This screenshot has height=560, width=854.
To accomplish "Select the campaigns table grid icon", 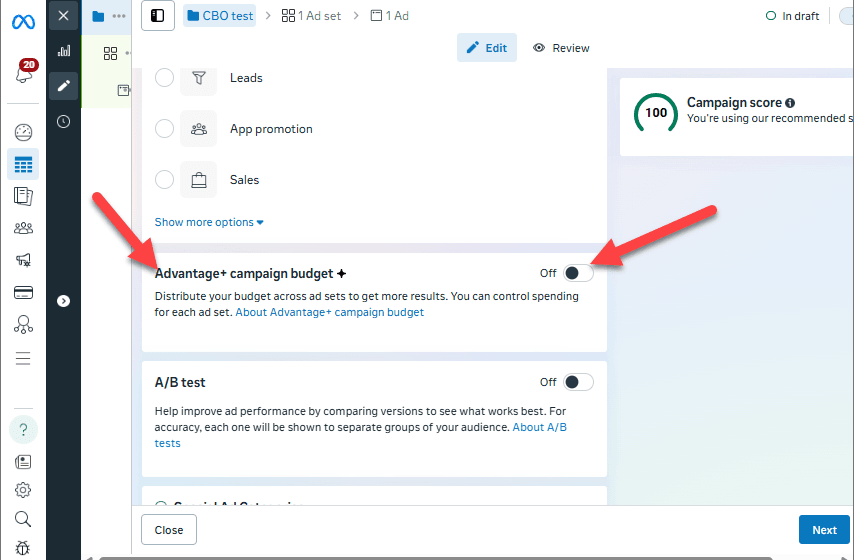I will point(23,164).
